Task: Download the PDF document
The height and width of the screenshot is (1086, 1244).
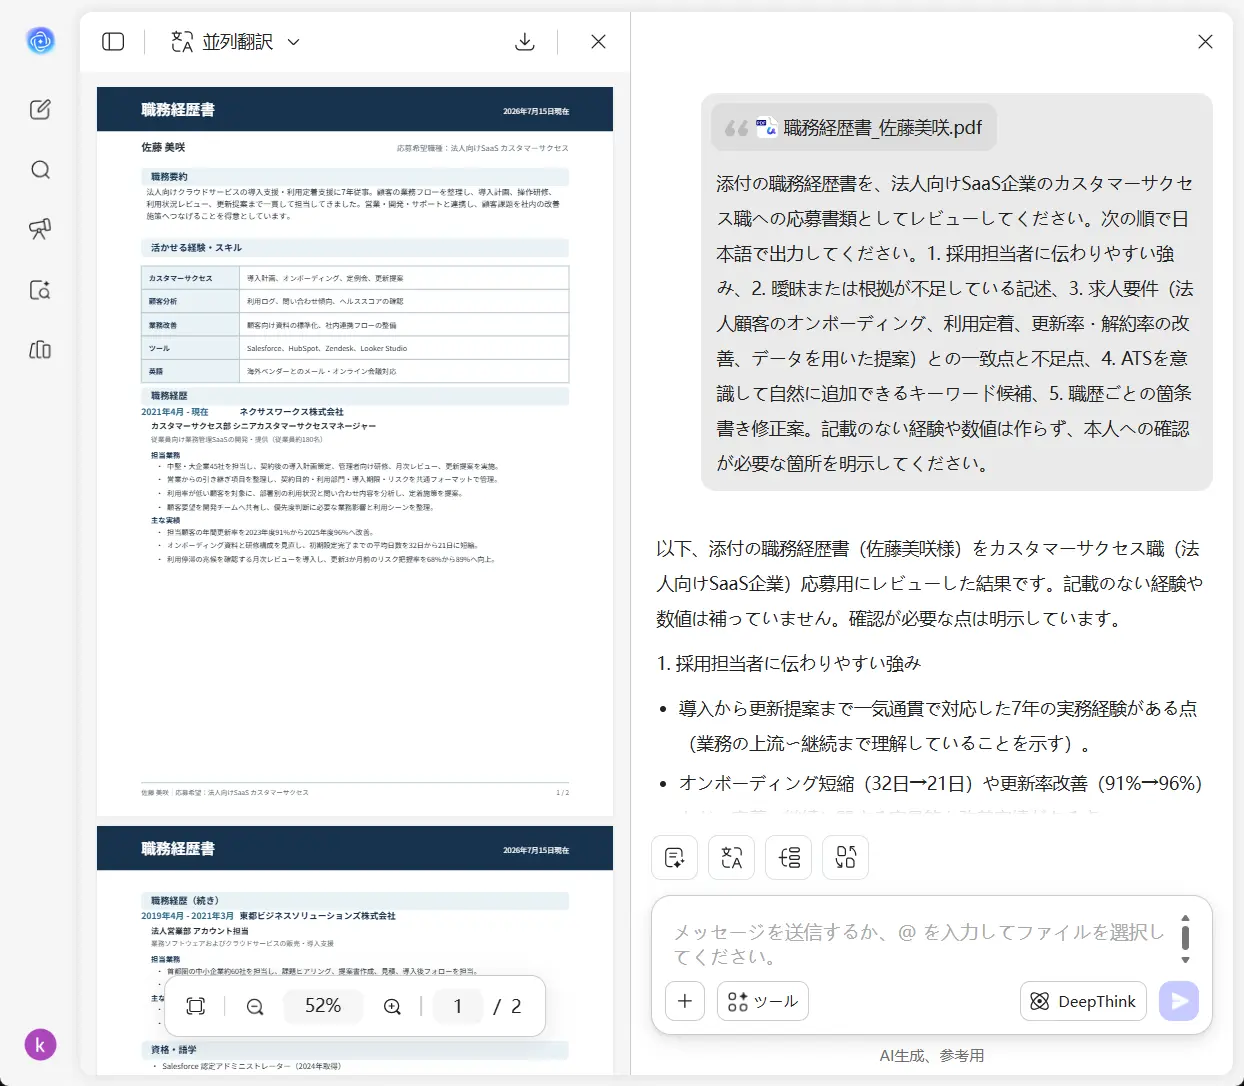Action: click(525, 41)
